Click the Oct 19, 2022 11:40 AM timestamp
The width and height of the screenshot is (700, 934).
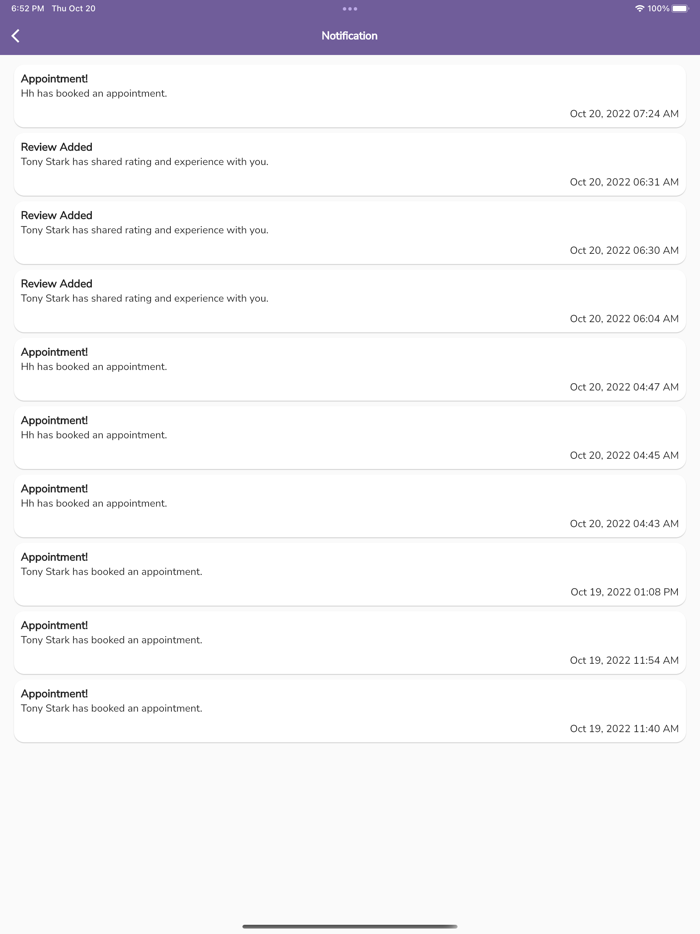(624, 729)
